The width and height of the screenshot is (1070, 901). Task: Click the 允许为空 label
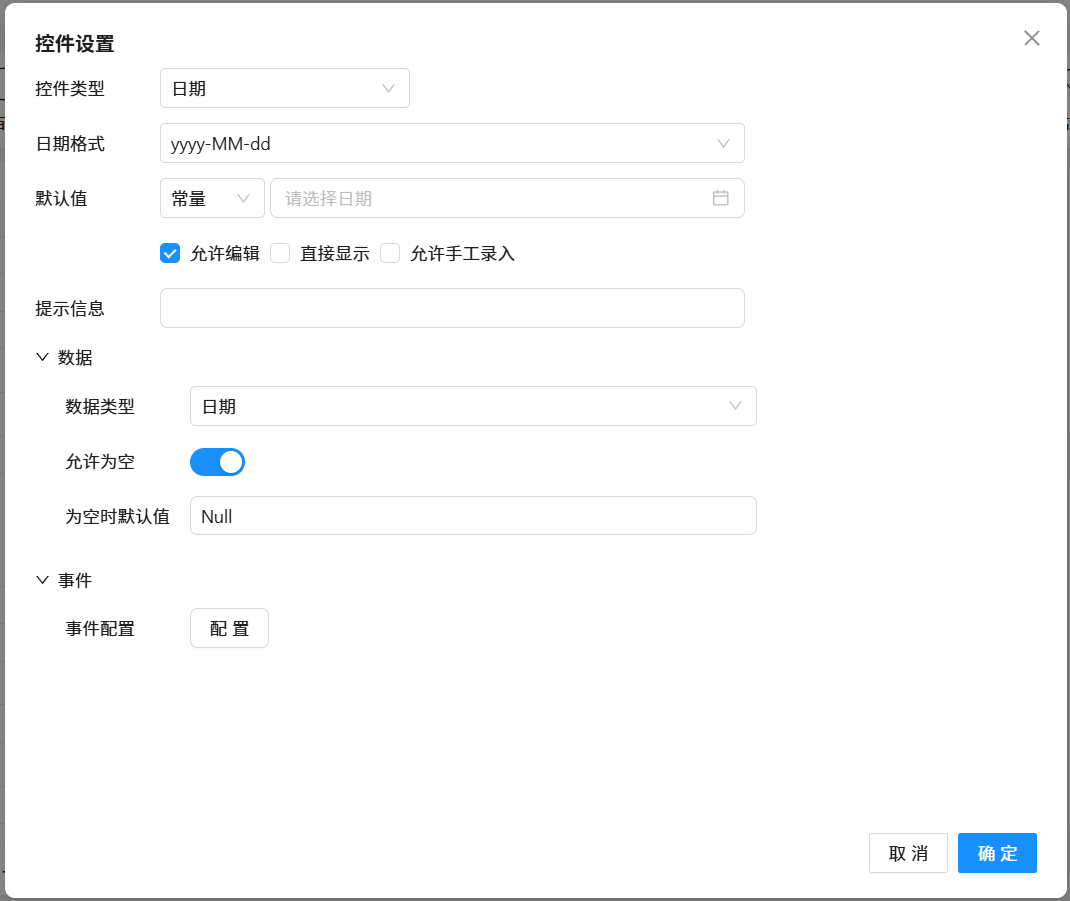[100, 462]
